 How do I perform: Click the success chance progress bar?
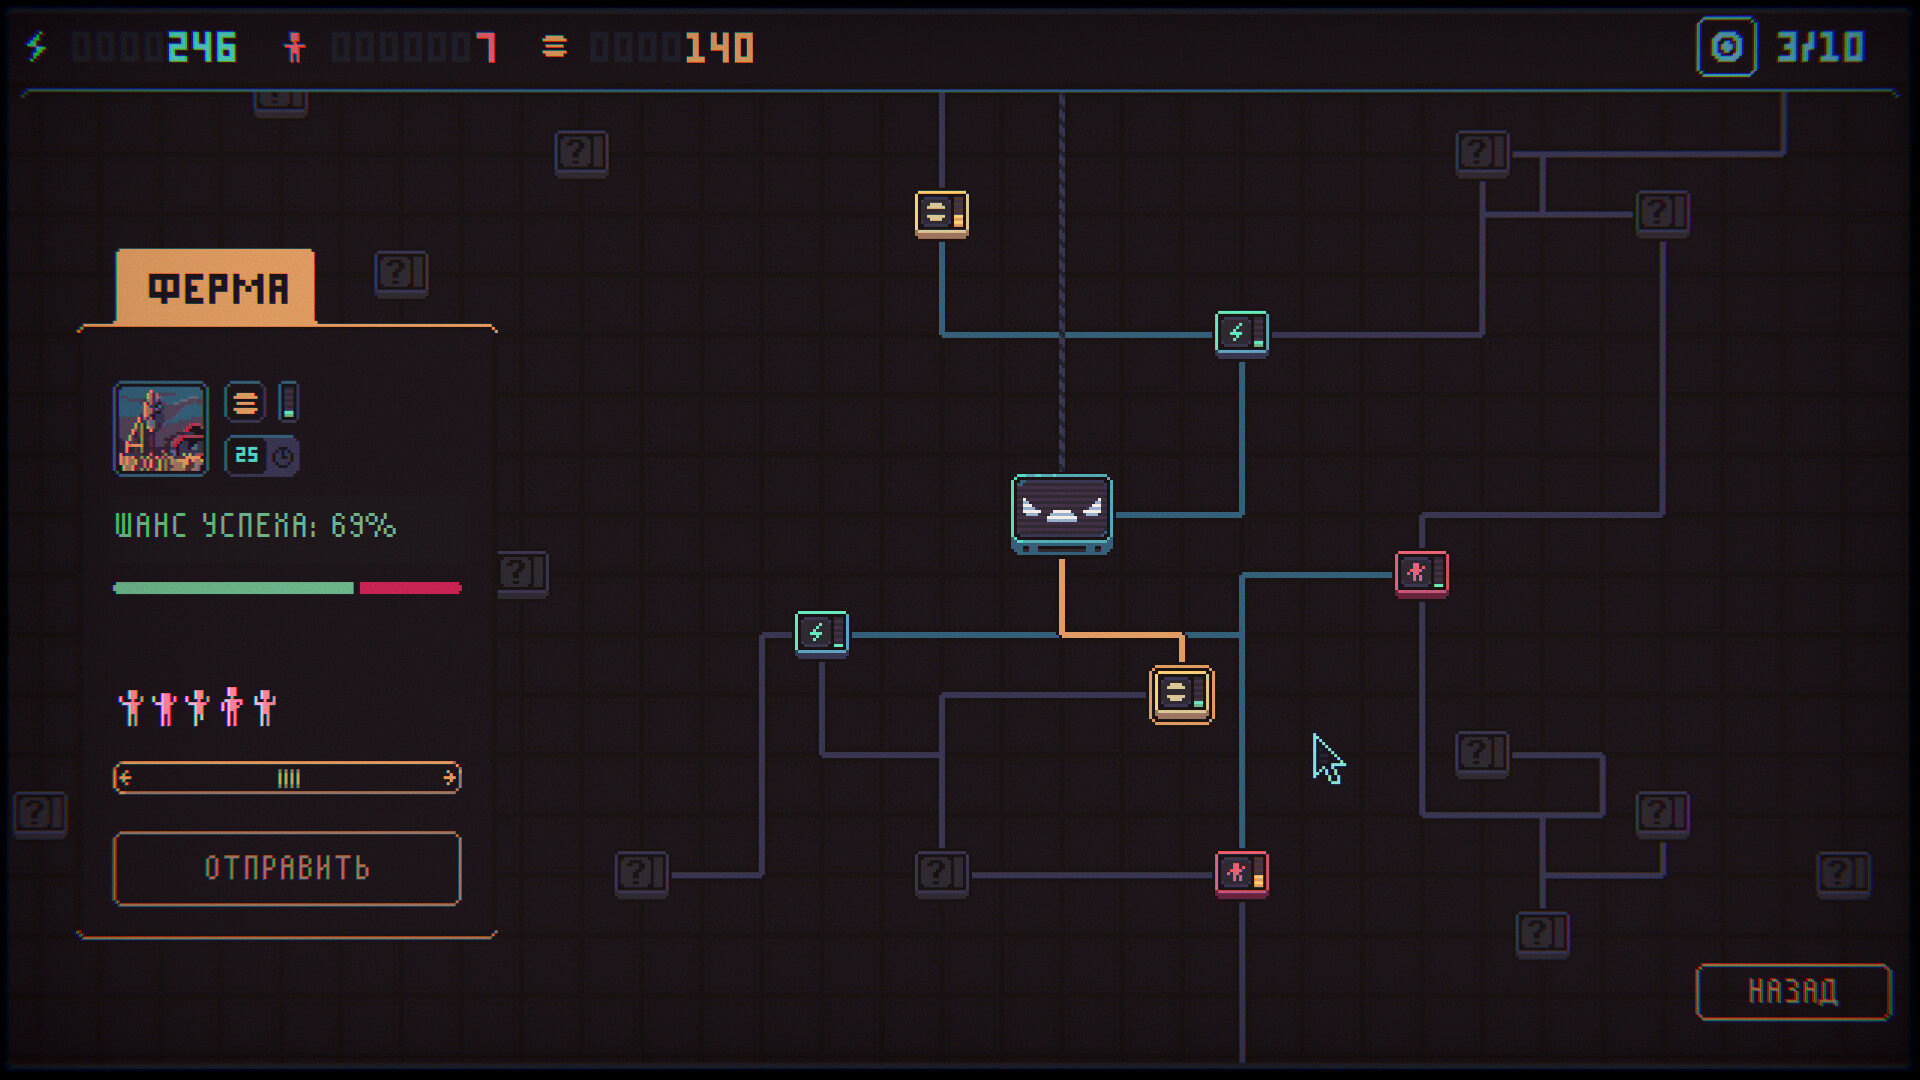click(287, 588)
